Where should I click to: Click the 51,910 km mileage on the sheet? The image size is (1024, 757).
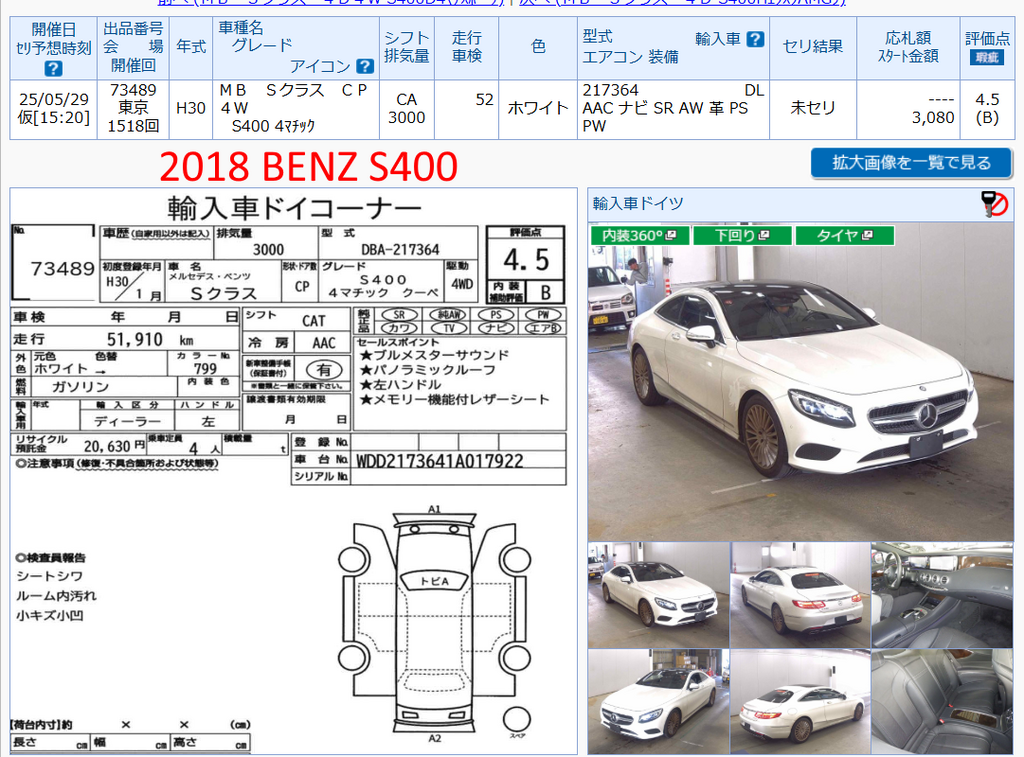tap(150, 340)
